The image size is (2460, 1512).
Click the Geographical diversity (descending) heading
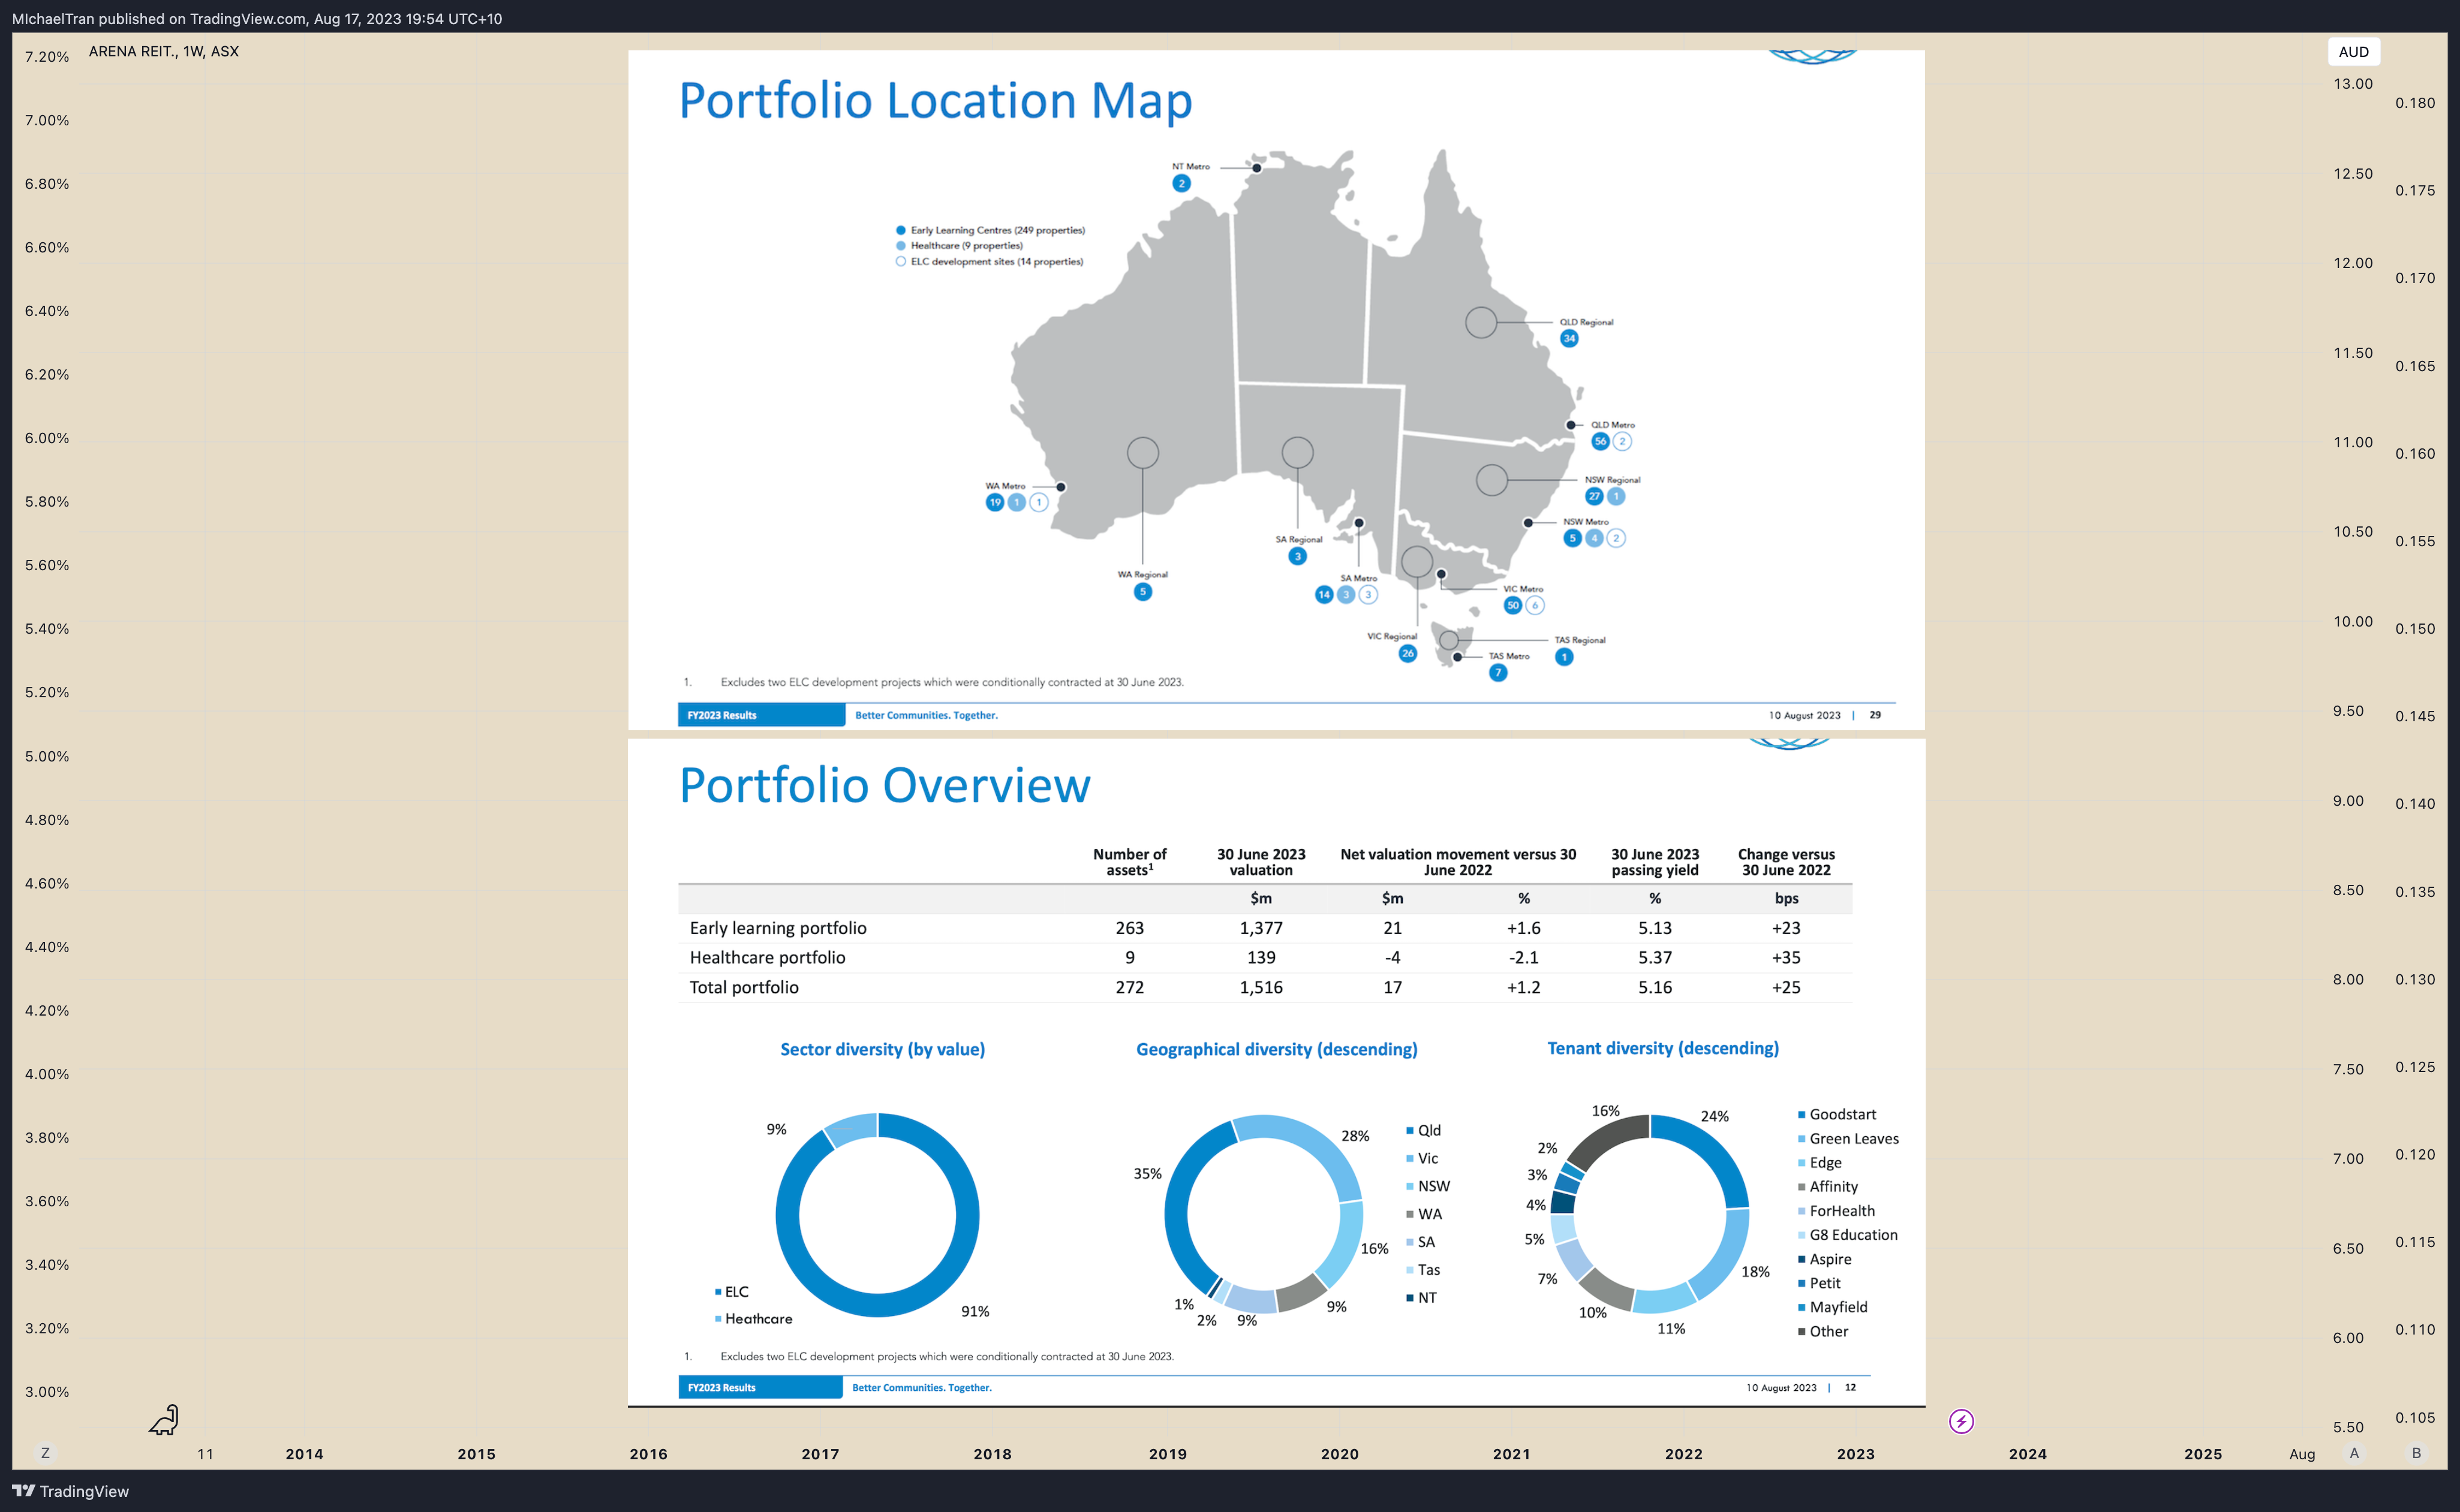click(1276, 1049)
